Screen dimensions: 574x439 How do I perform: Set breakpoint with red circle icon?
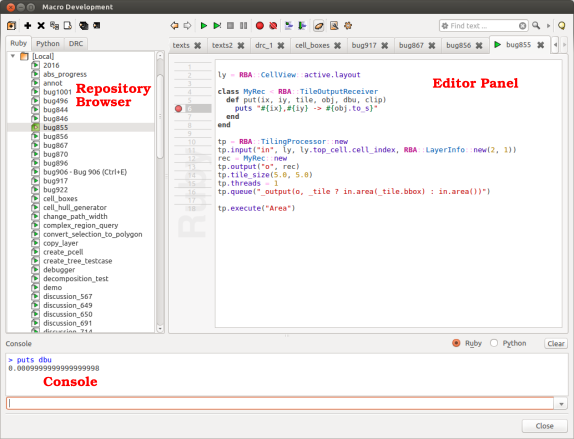pos(260,26)
